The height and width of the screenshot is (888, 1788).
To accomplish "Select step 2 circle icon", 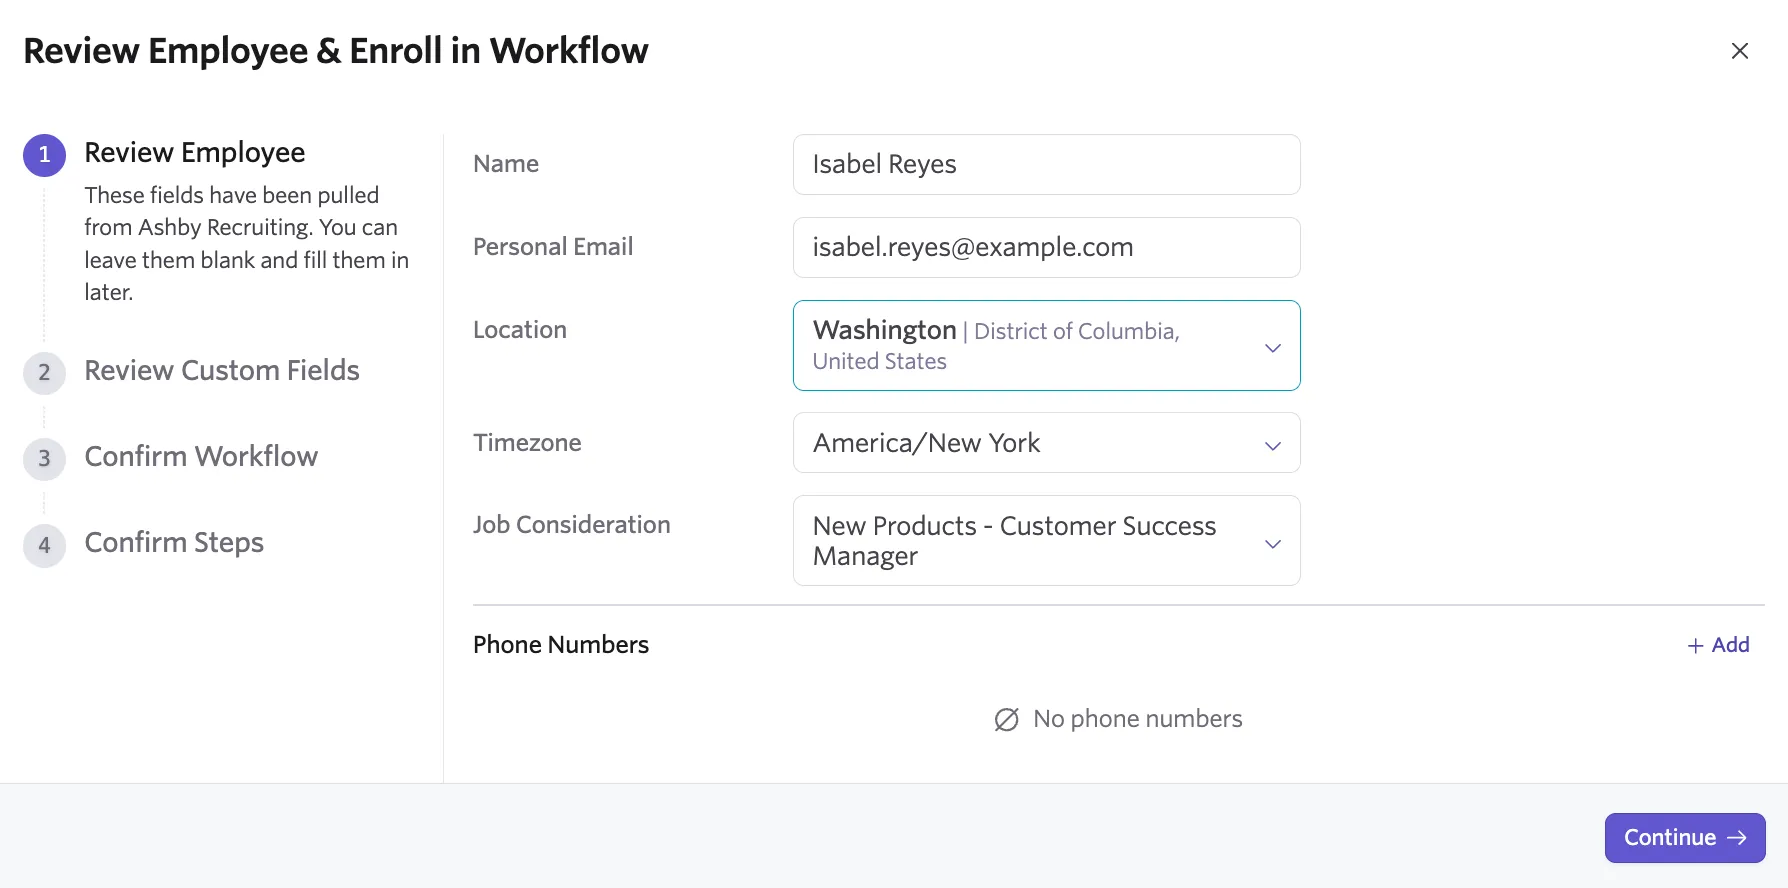I will [x=44, y=373].
